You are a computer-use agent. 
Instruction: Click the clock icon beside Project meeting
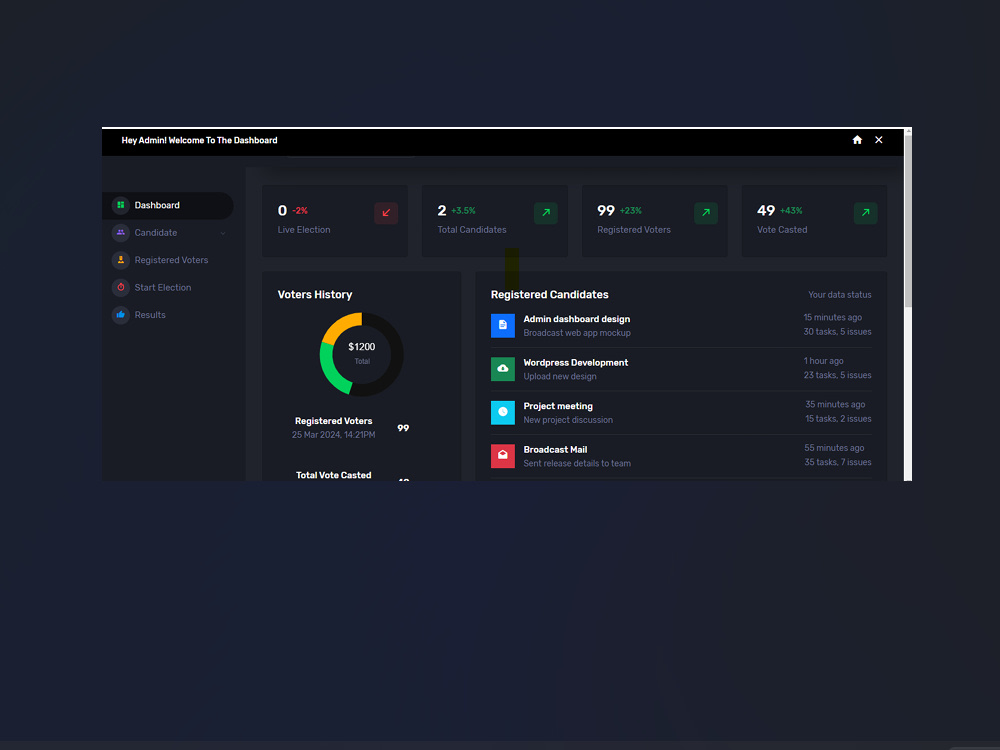click(503, 412)
